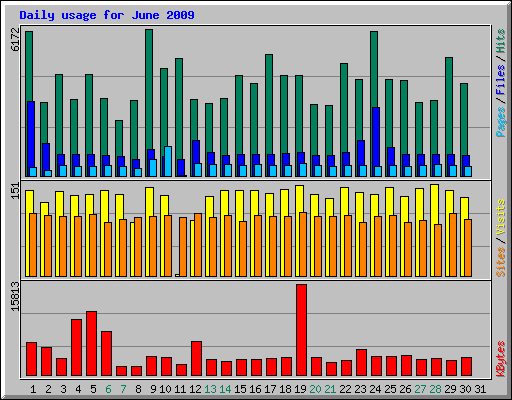The image size is (512, 400).
Task: Click the blue files bar for day 12
Action: 196,152
